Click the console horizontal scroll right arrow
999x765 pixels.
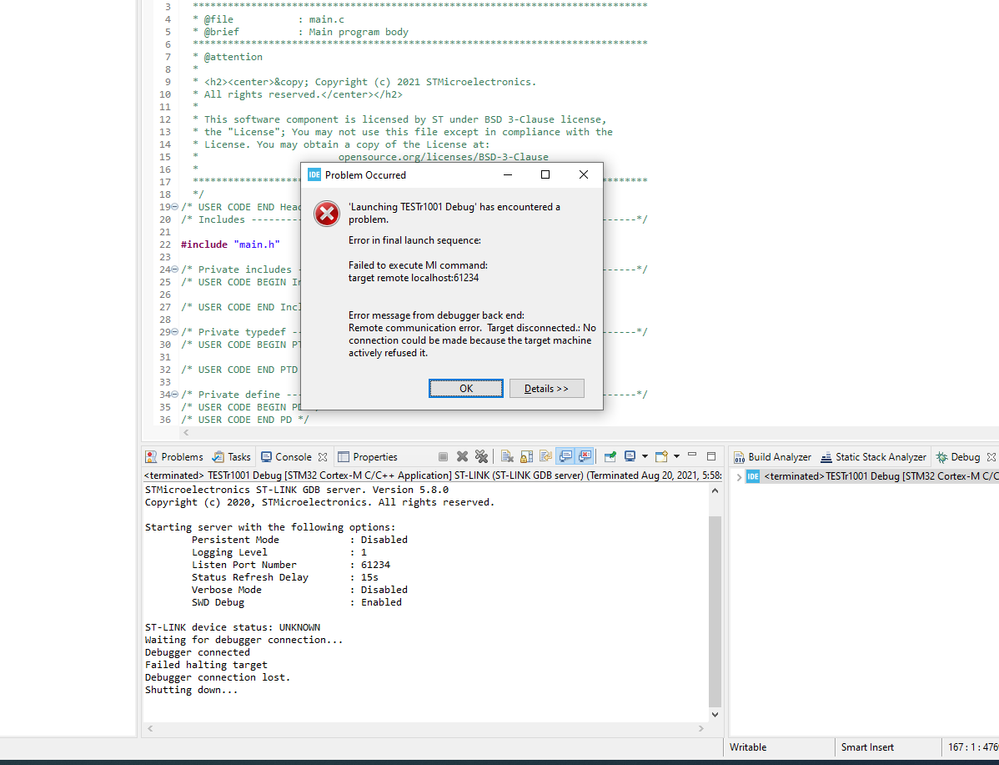pyautogui.click(x=701, y=728)
